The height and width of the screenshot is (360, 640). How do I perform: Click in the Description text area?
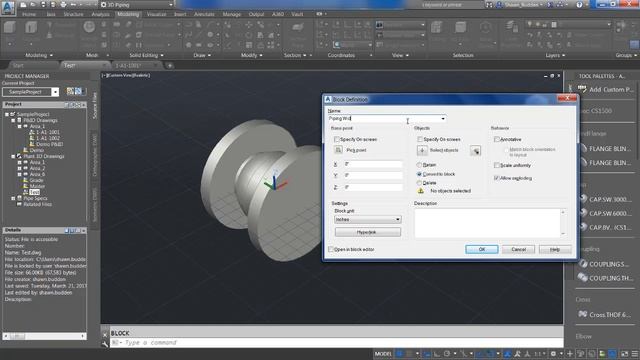tap(487, 223)
